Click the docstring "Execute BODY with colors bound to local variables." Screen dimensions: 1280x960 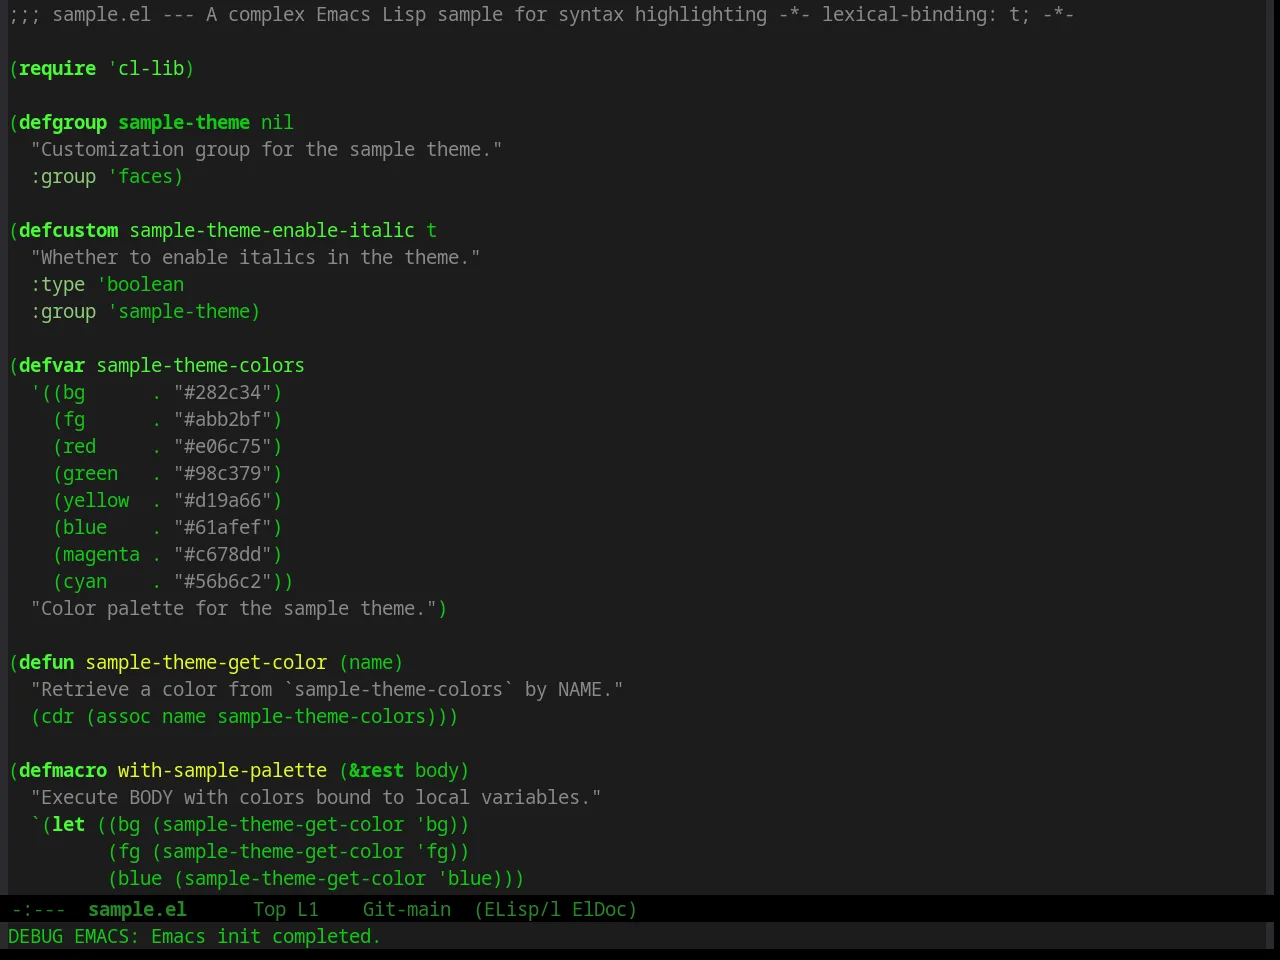(316, 797)
